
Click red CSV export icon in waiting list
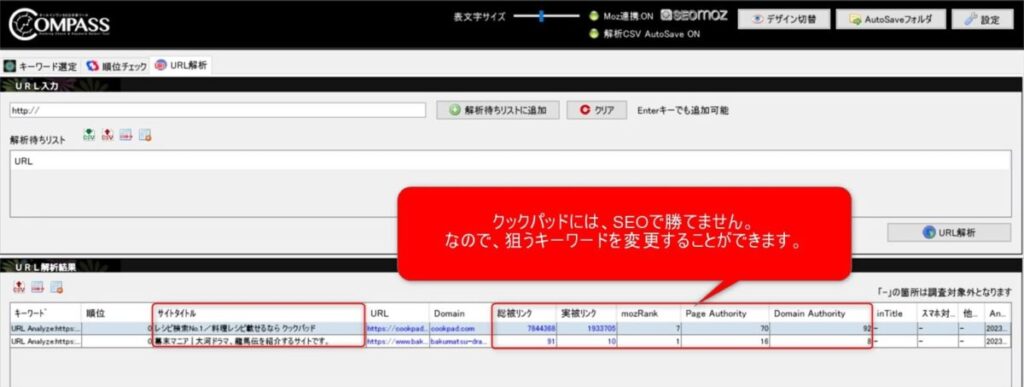click(x=108, y=135)
